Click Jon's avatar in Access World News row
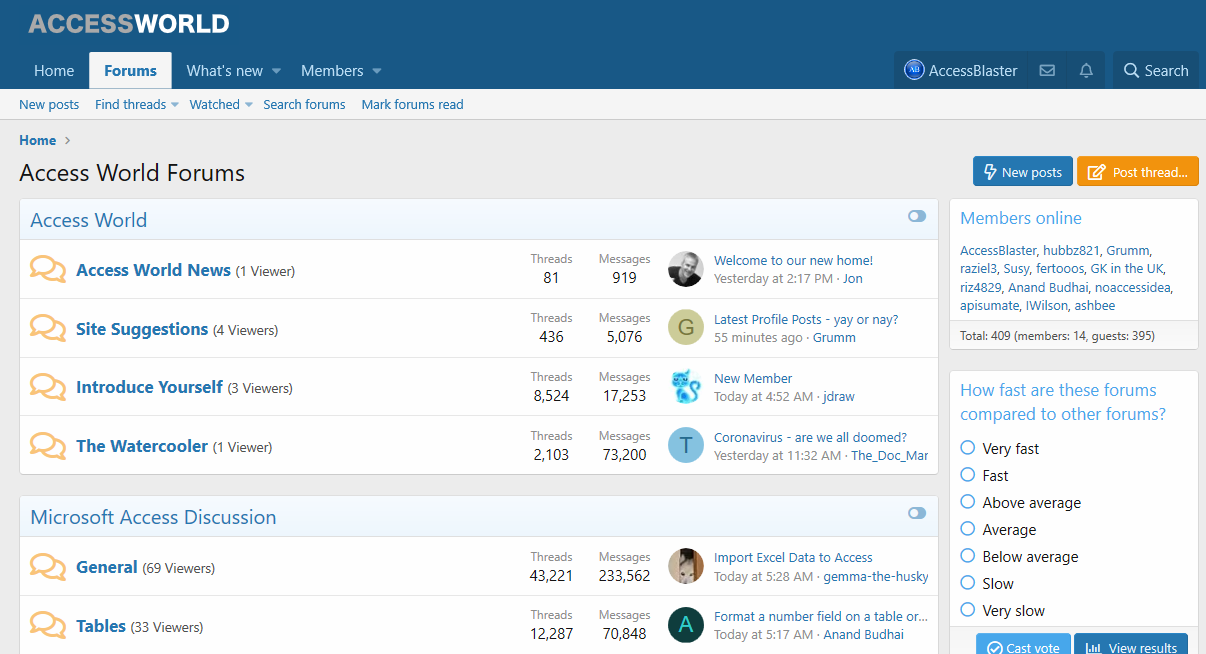 coord(686,269)
